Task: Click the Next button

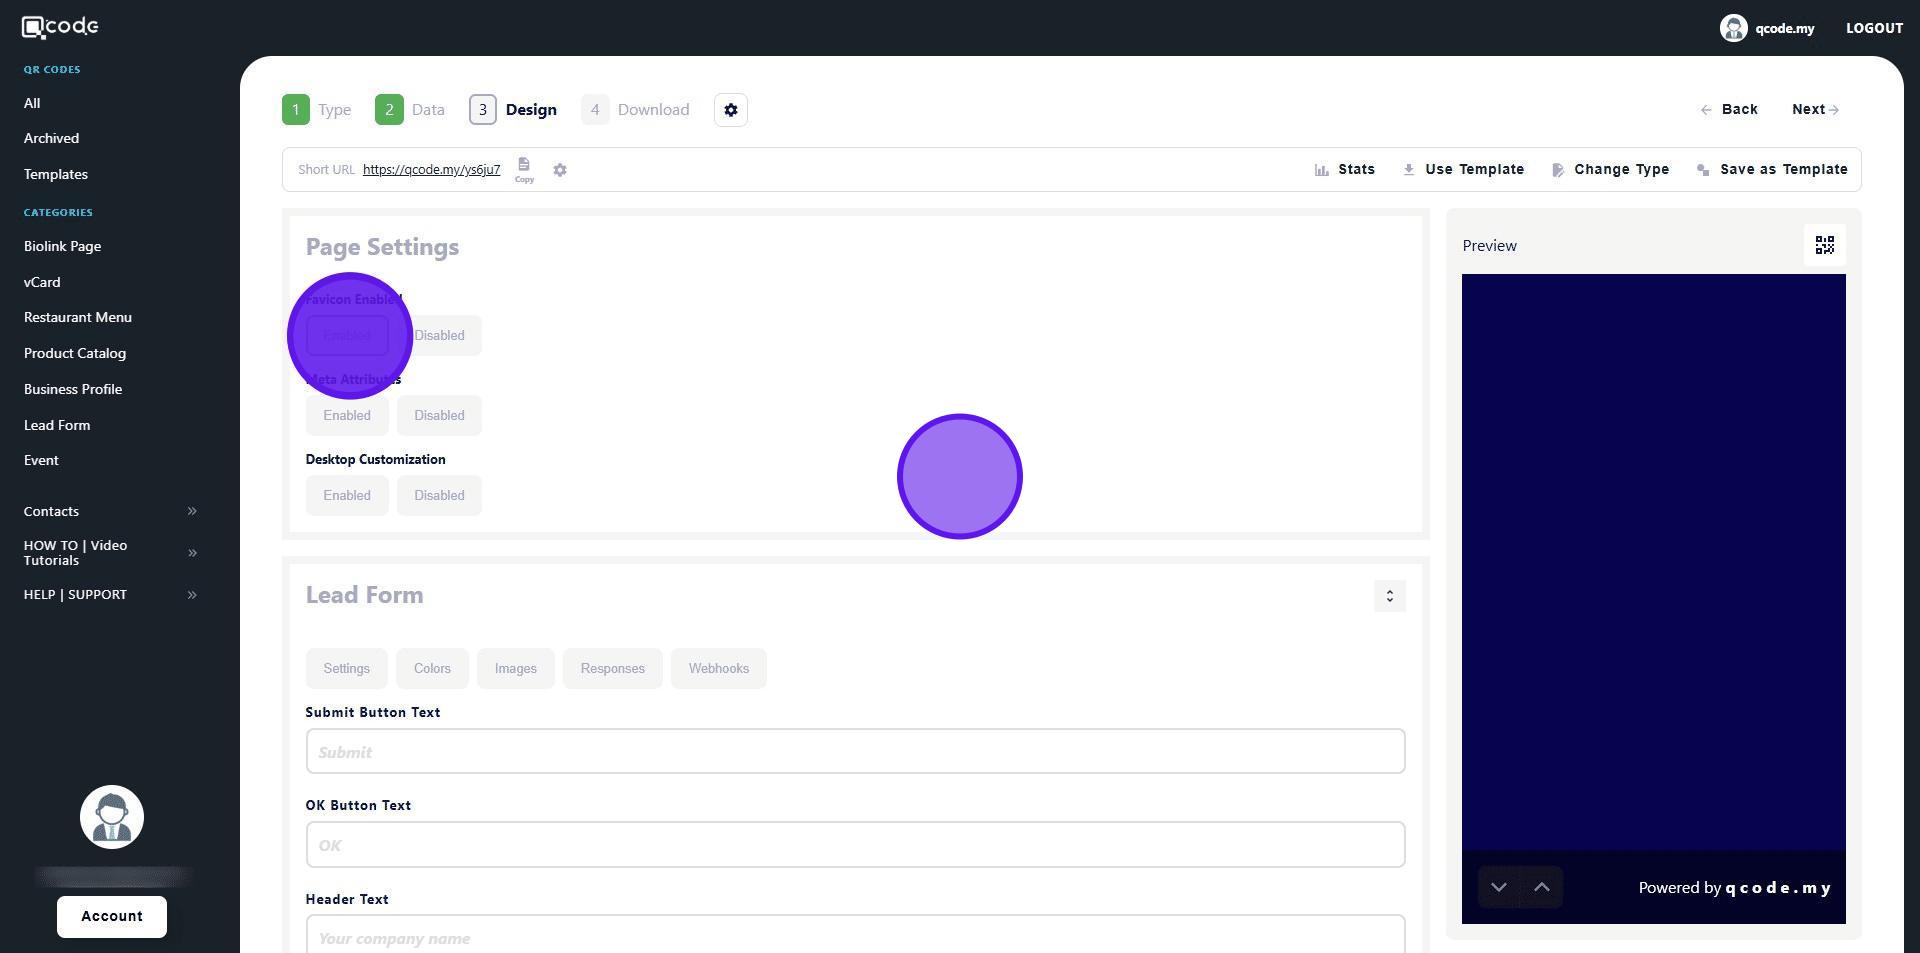Action: coord(1814,110)
